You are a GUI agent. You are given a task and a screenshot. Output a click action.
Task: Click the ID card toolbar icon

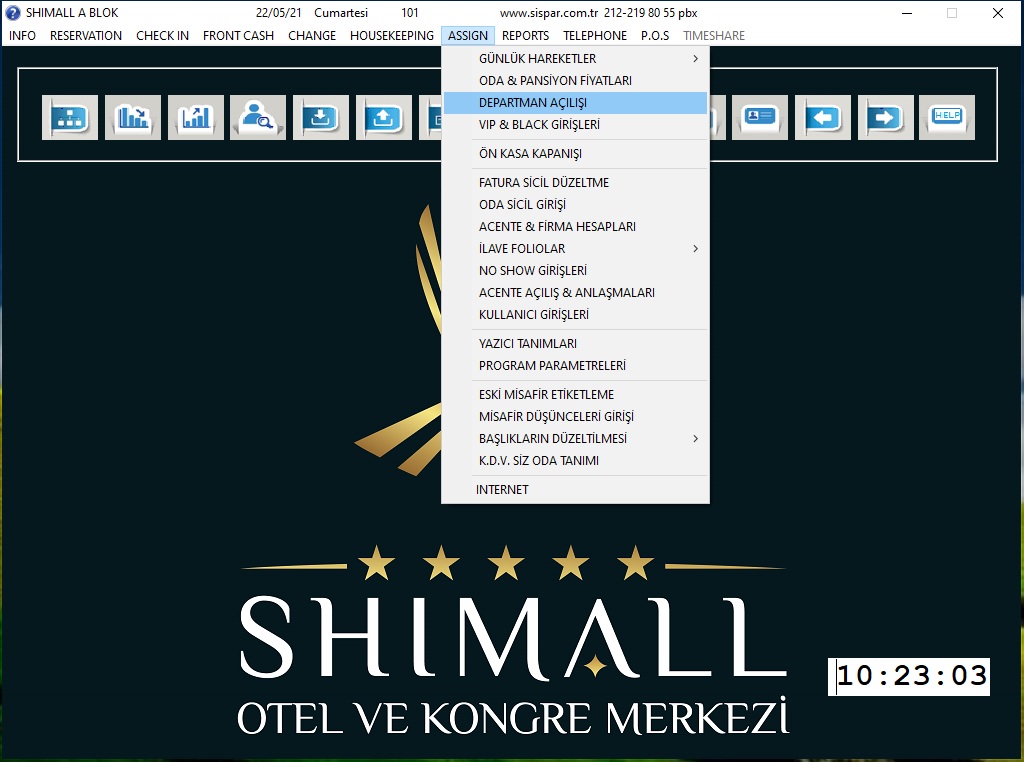760,118
